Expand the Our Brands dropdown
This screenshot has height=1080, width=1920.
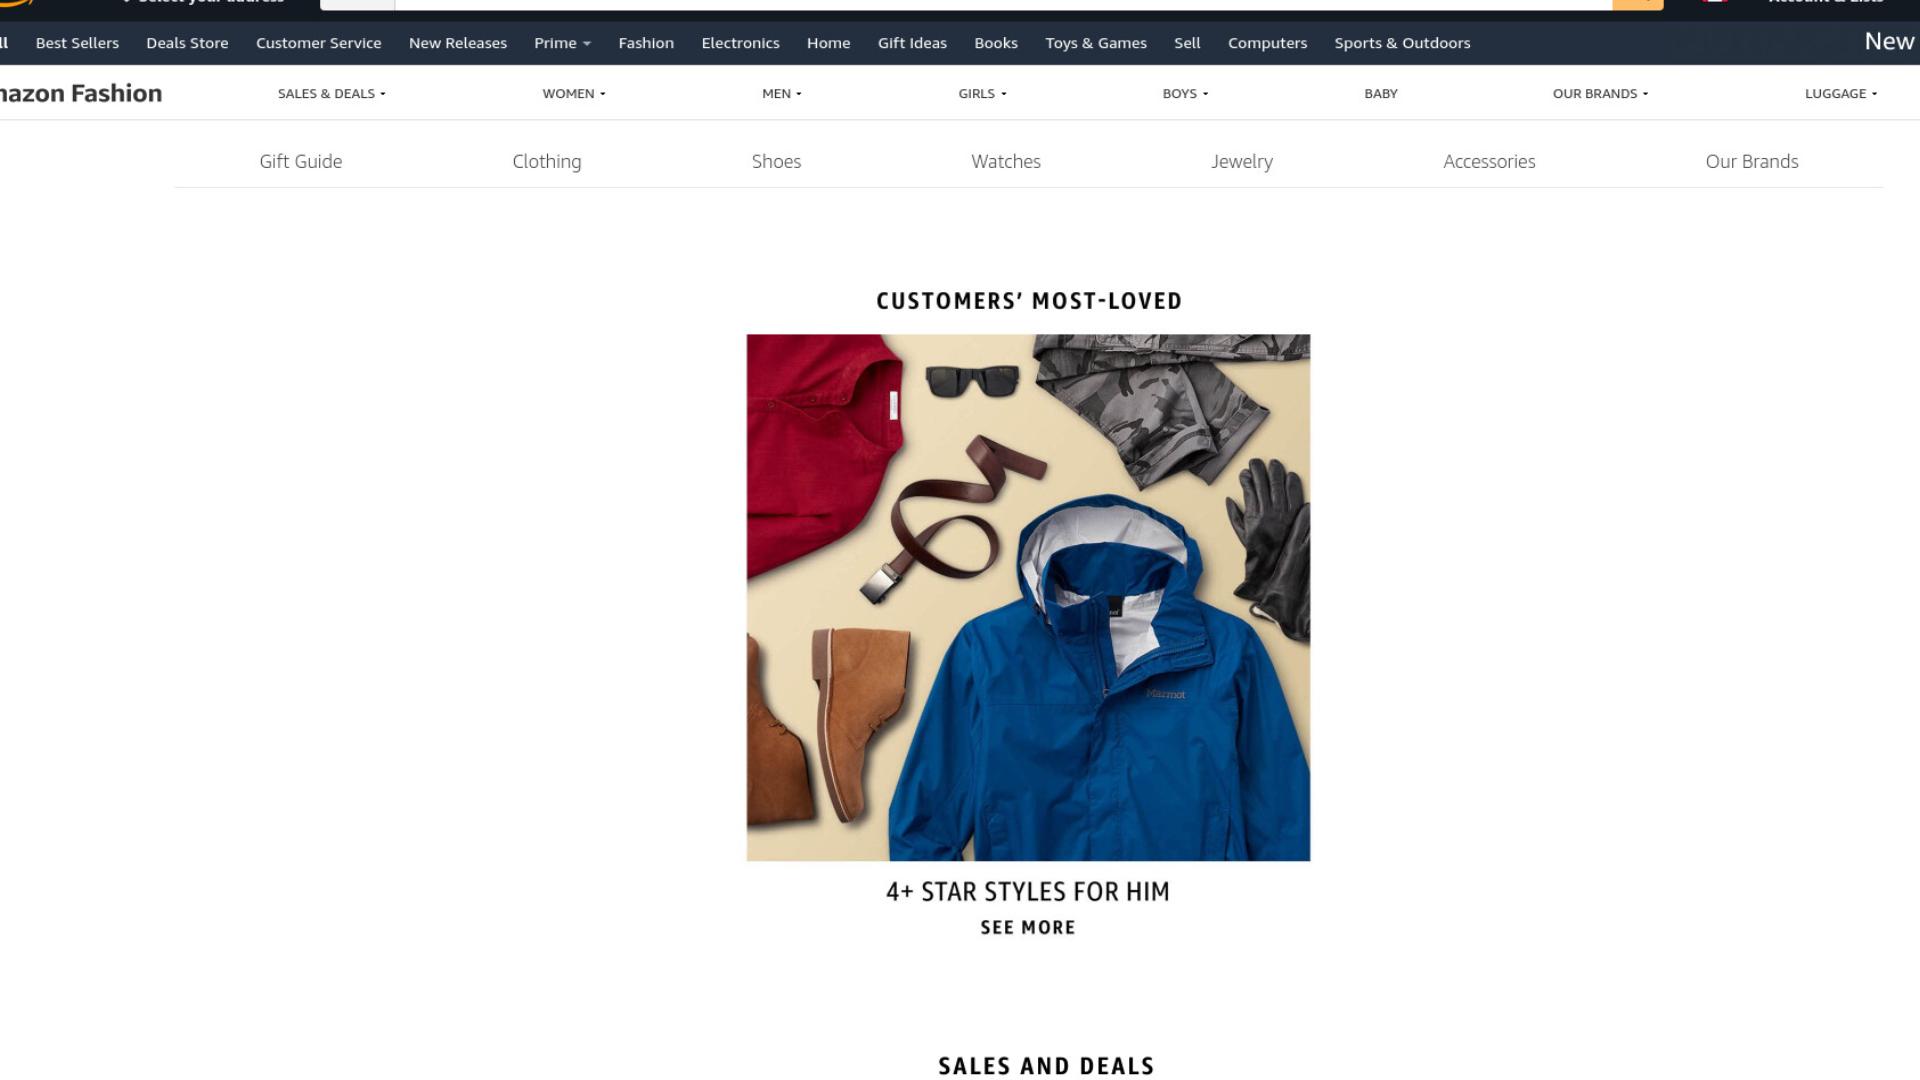1600,93
